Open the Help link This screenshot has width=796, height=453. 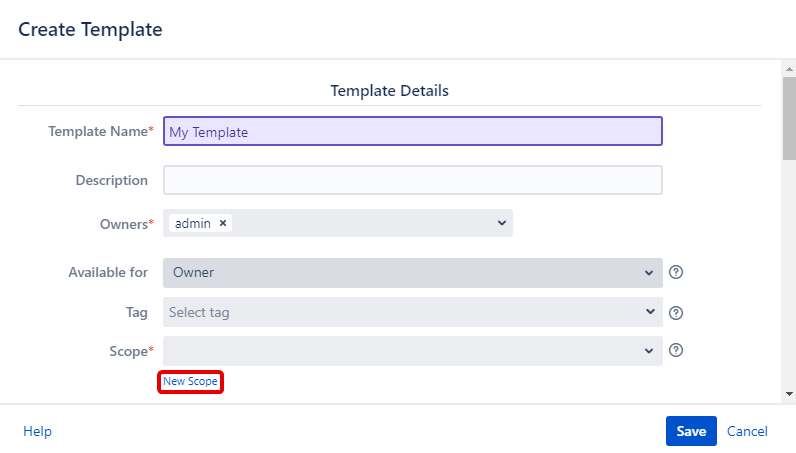coord(37,431)
